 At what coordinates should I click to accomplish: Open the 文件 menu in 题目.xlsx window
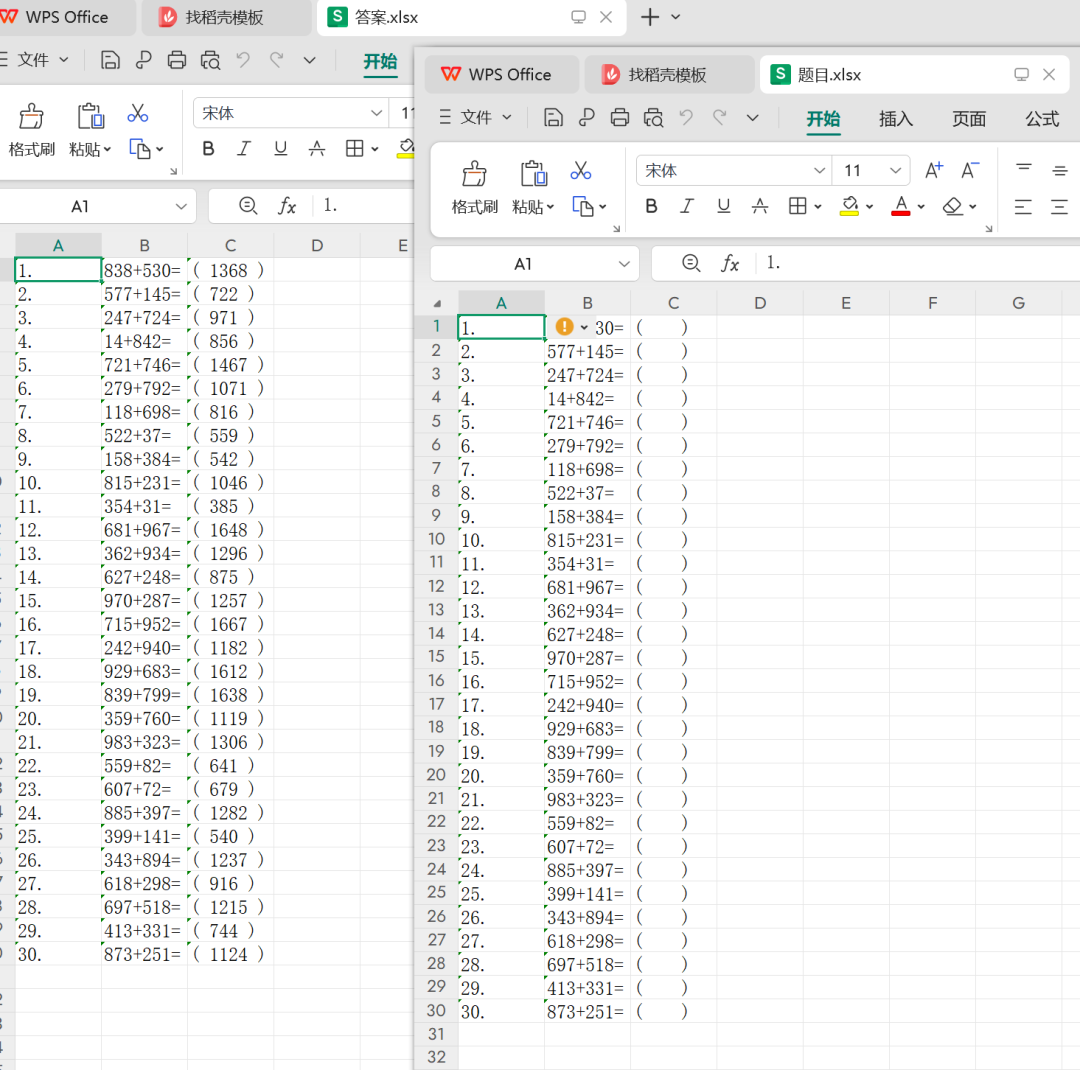(476, 117)
